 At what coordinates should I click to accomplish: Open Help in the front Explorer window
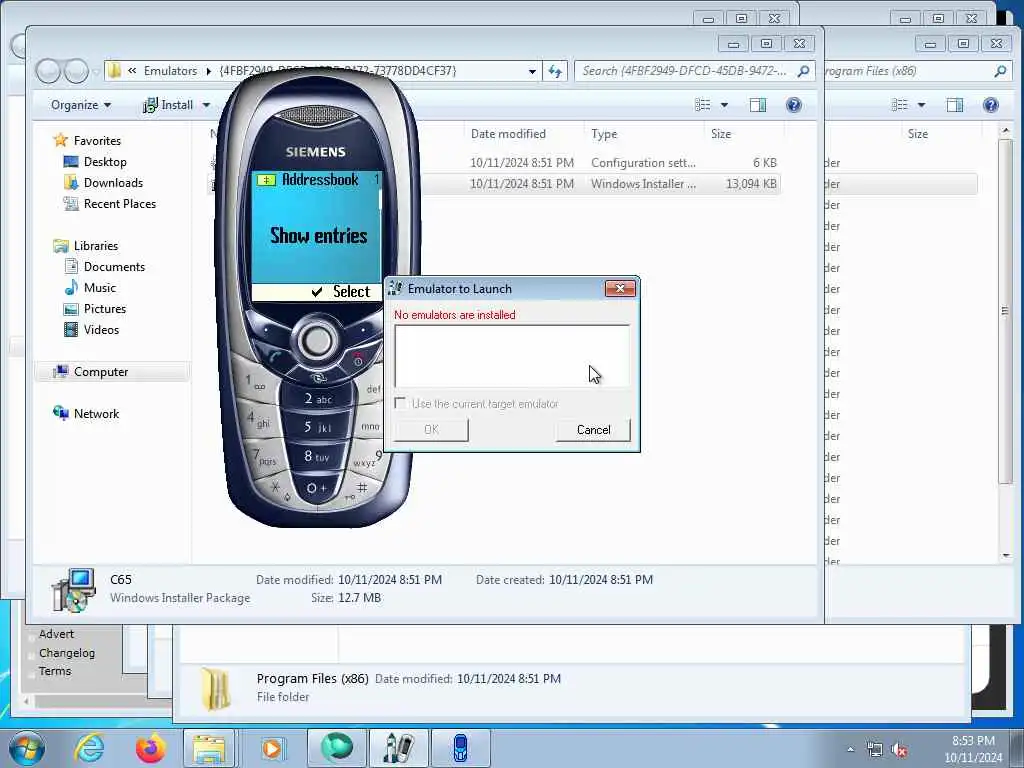[793, 105]
